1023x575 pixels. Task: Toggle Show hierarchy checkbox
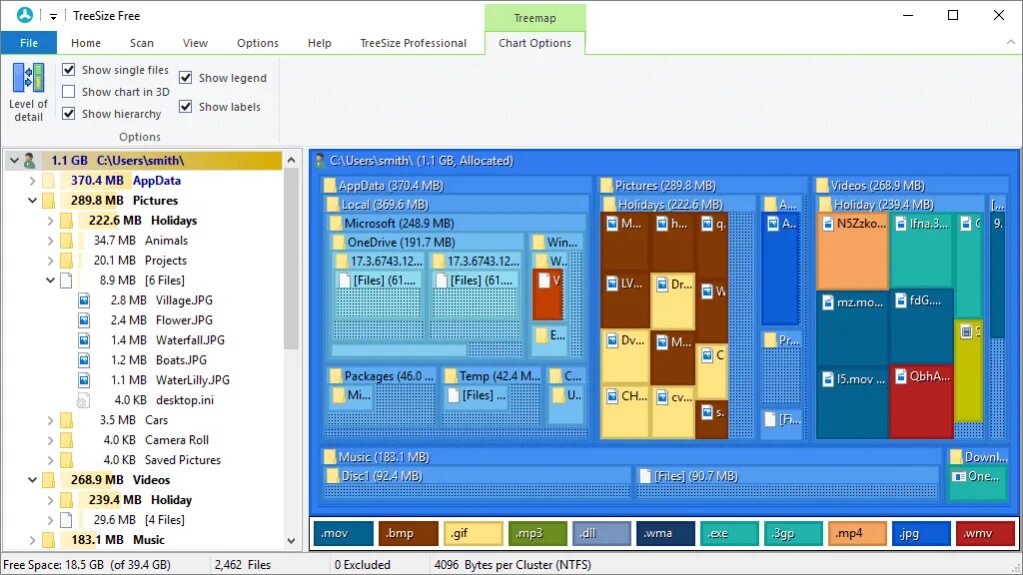[69, 114]
